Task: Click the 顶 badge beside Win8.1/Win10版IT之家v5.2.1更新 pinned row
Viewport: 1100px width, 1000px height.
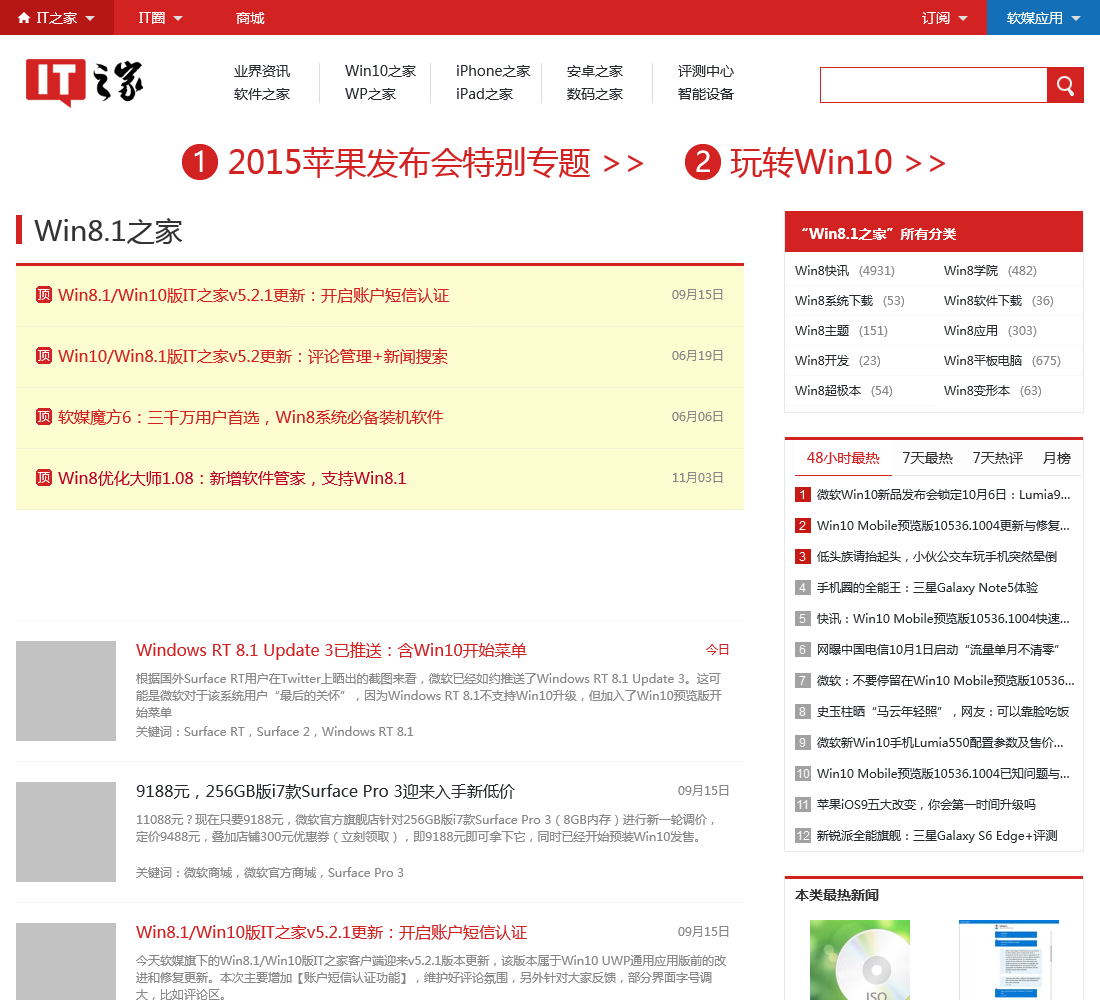Action: (x=43, y=295)
